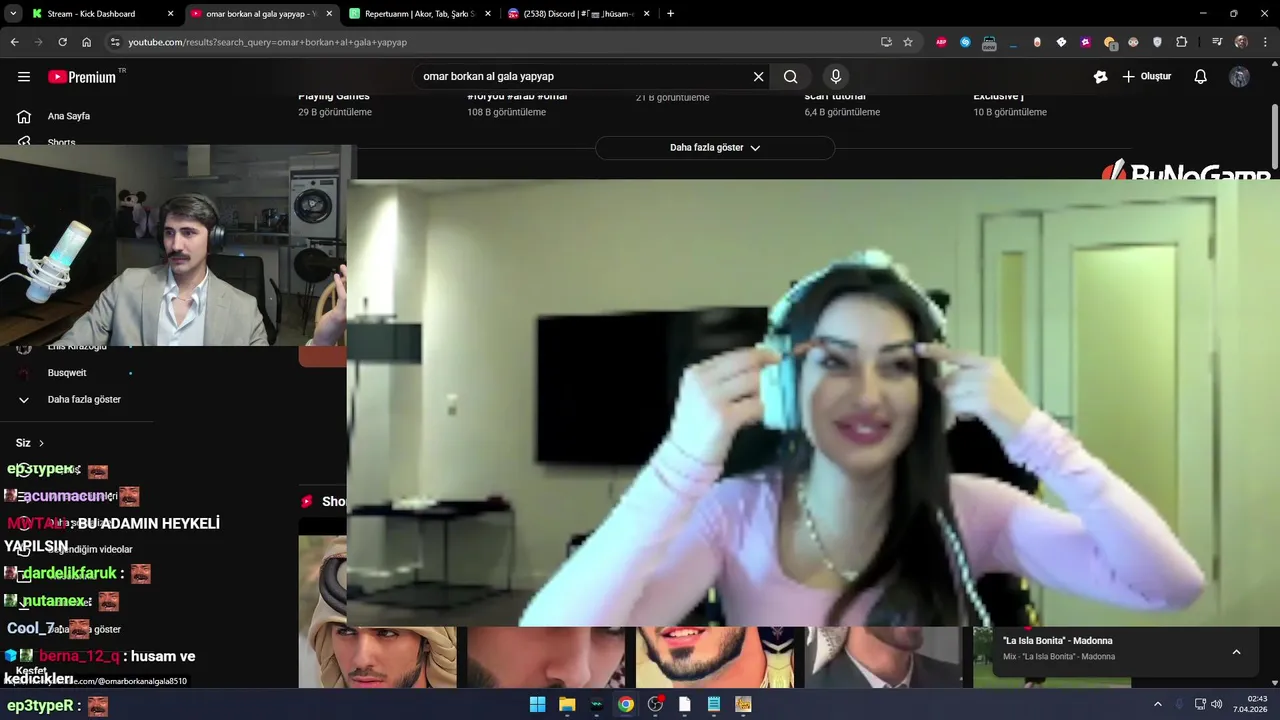Show hidden system tray icons
1280x720 pixels.
click(1158, 704)
